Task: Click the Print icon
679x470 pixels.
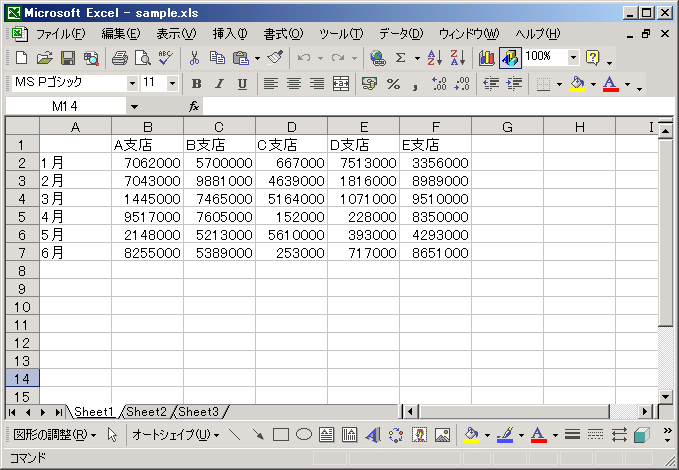Action: coord(120,58)
